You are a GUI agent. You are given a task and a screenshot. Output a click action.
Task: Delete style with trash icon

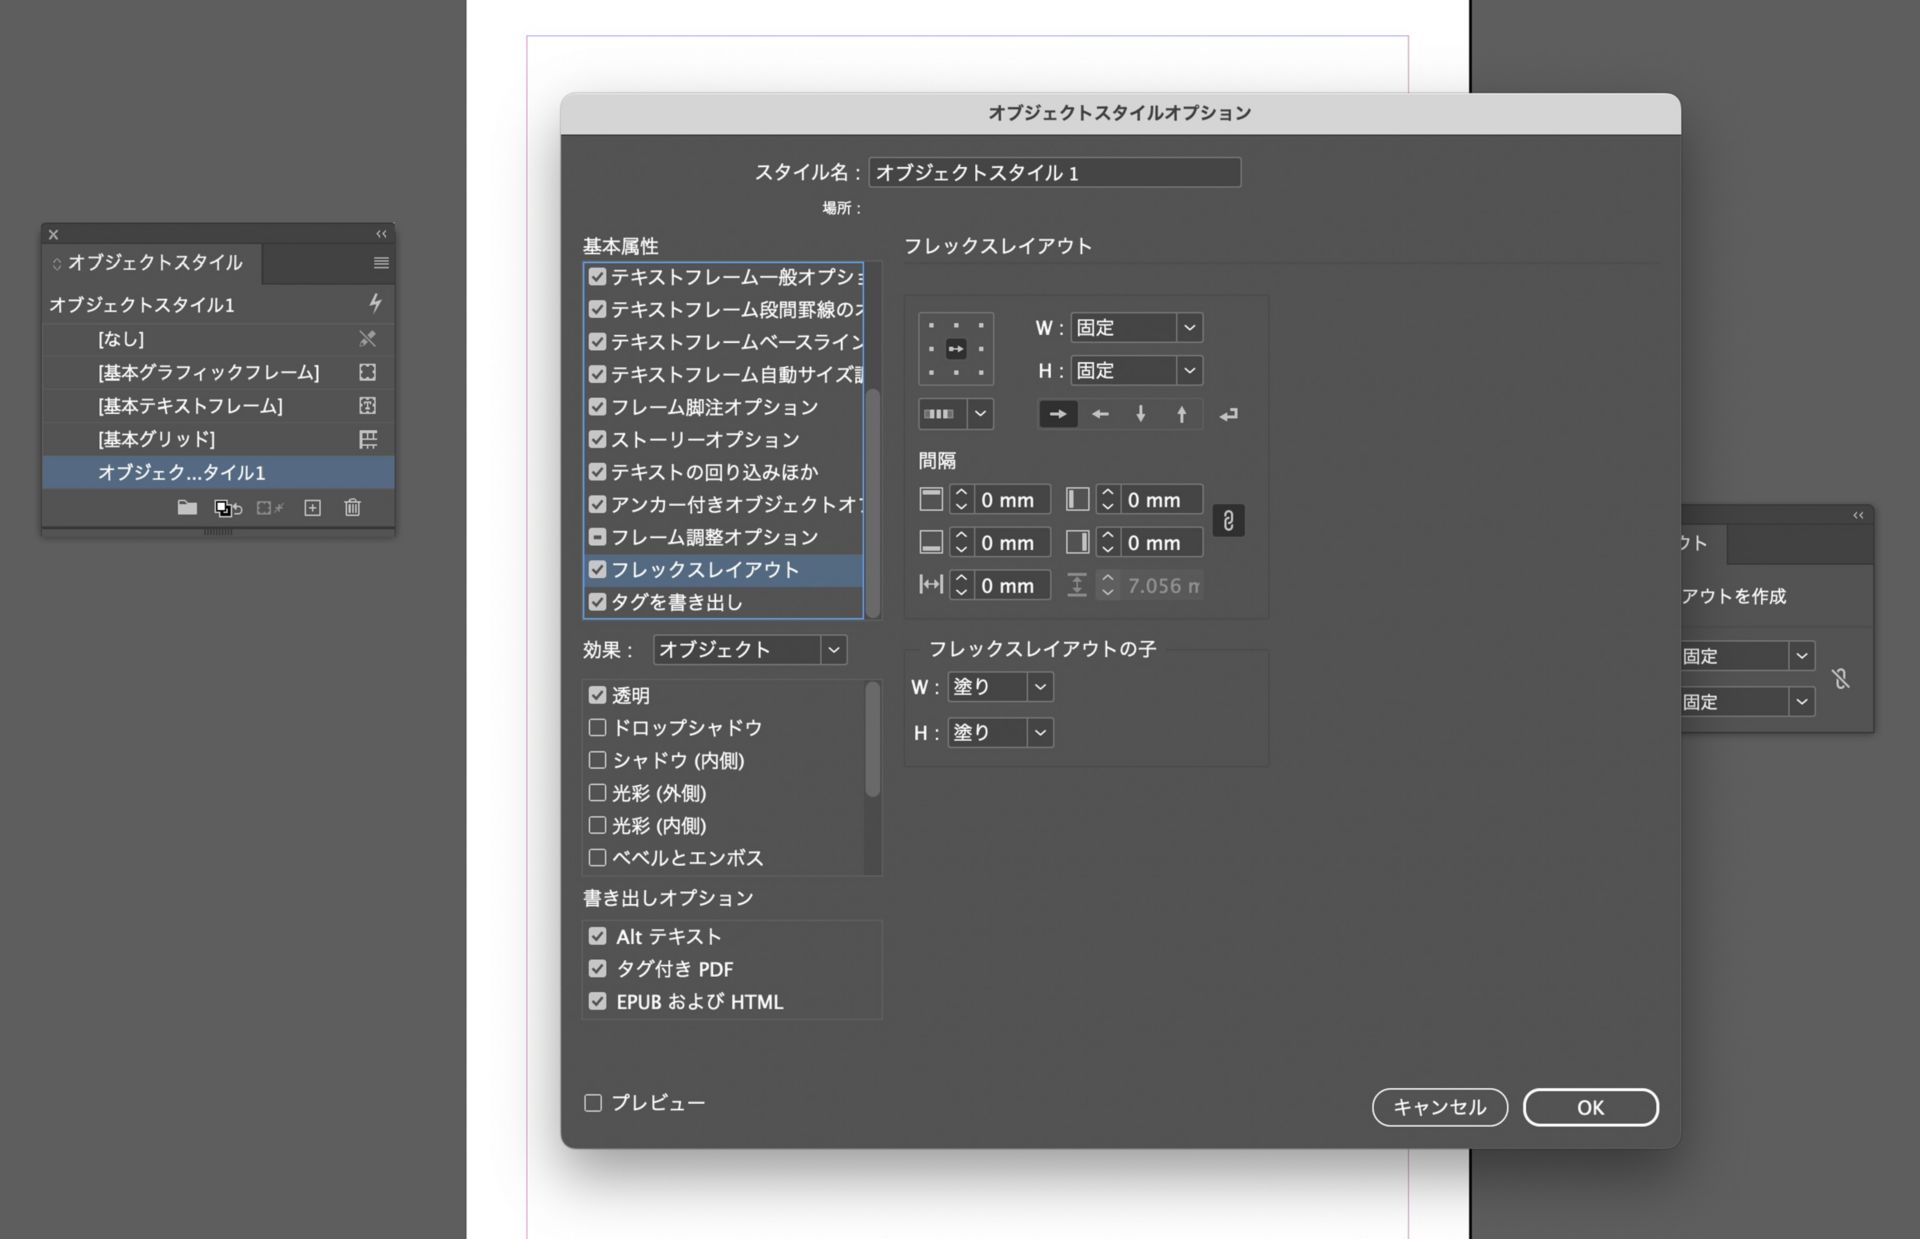tap(352, 508)
